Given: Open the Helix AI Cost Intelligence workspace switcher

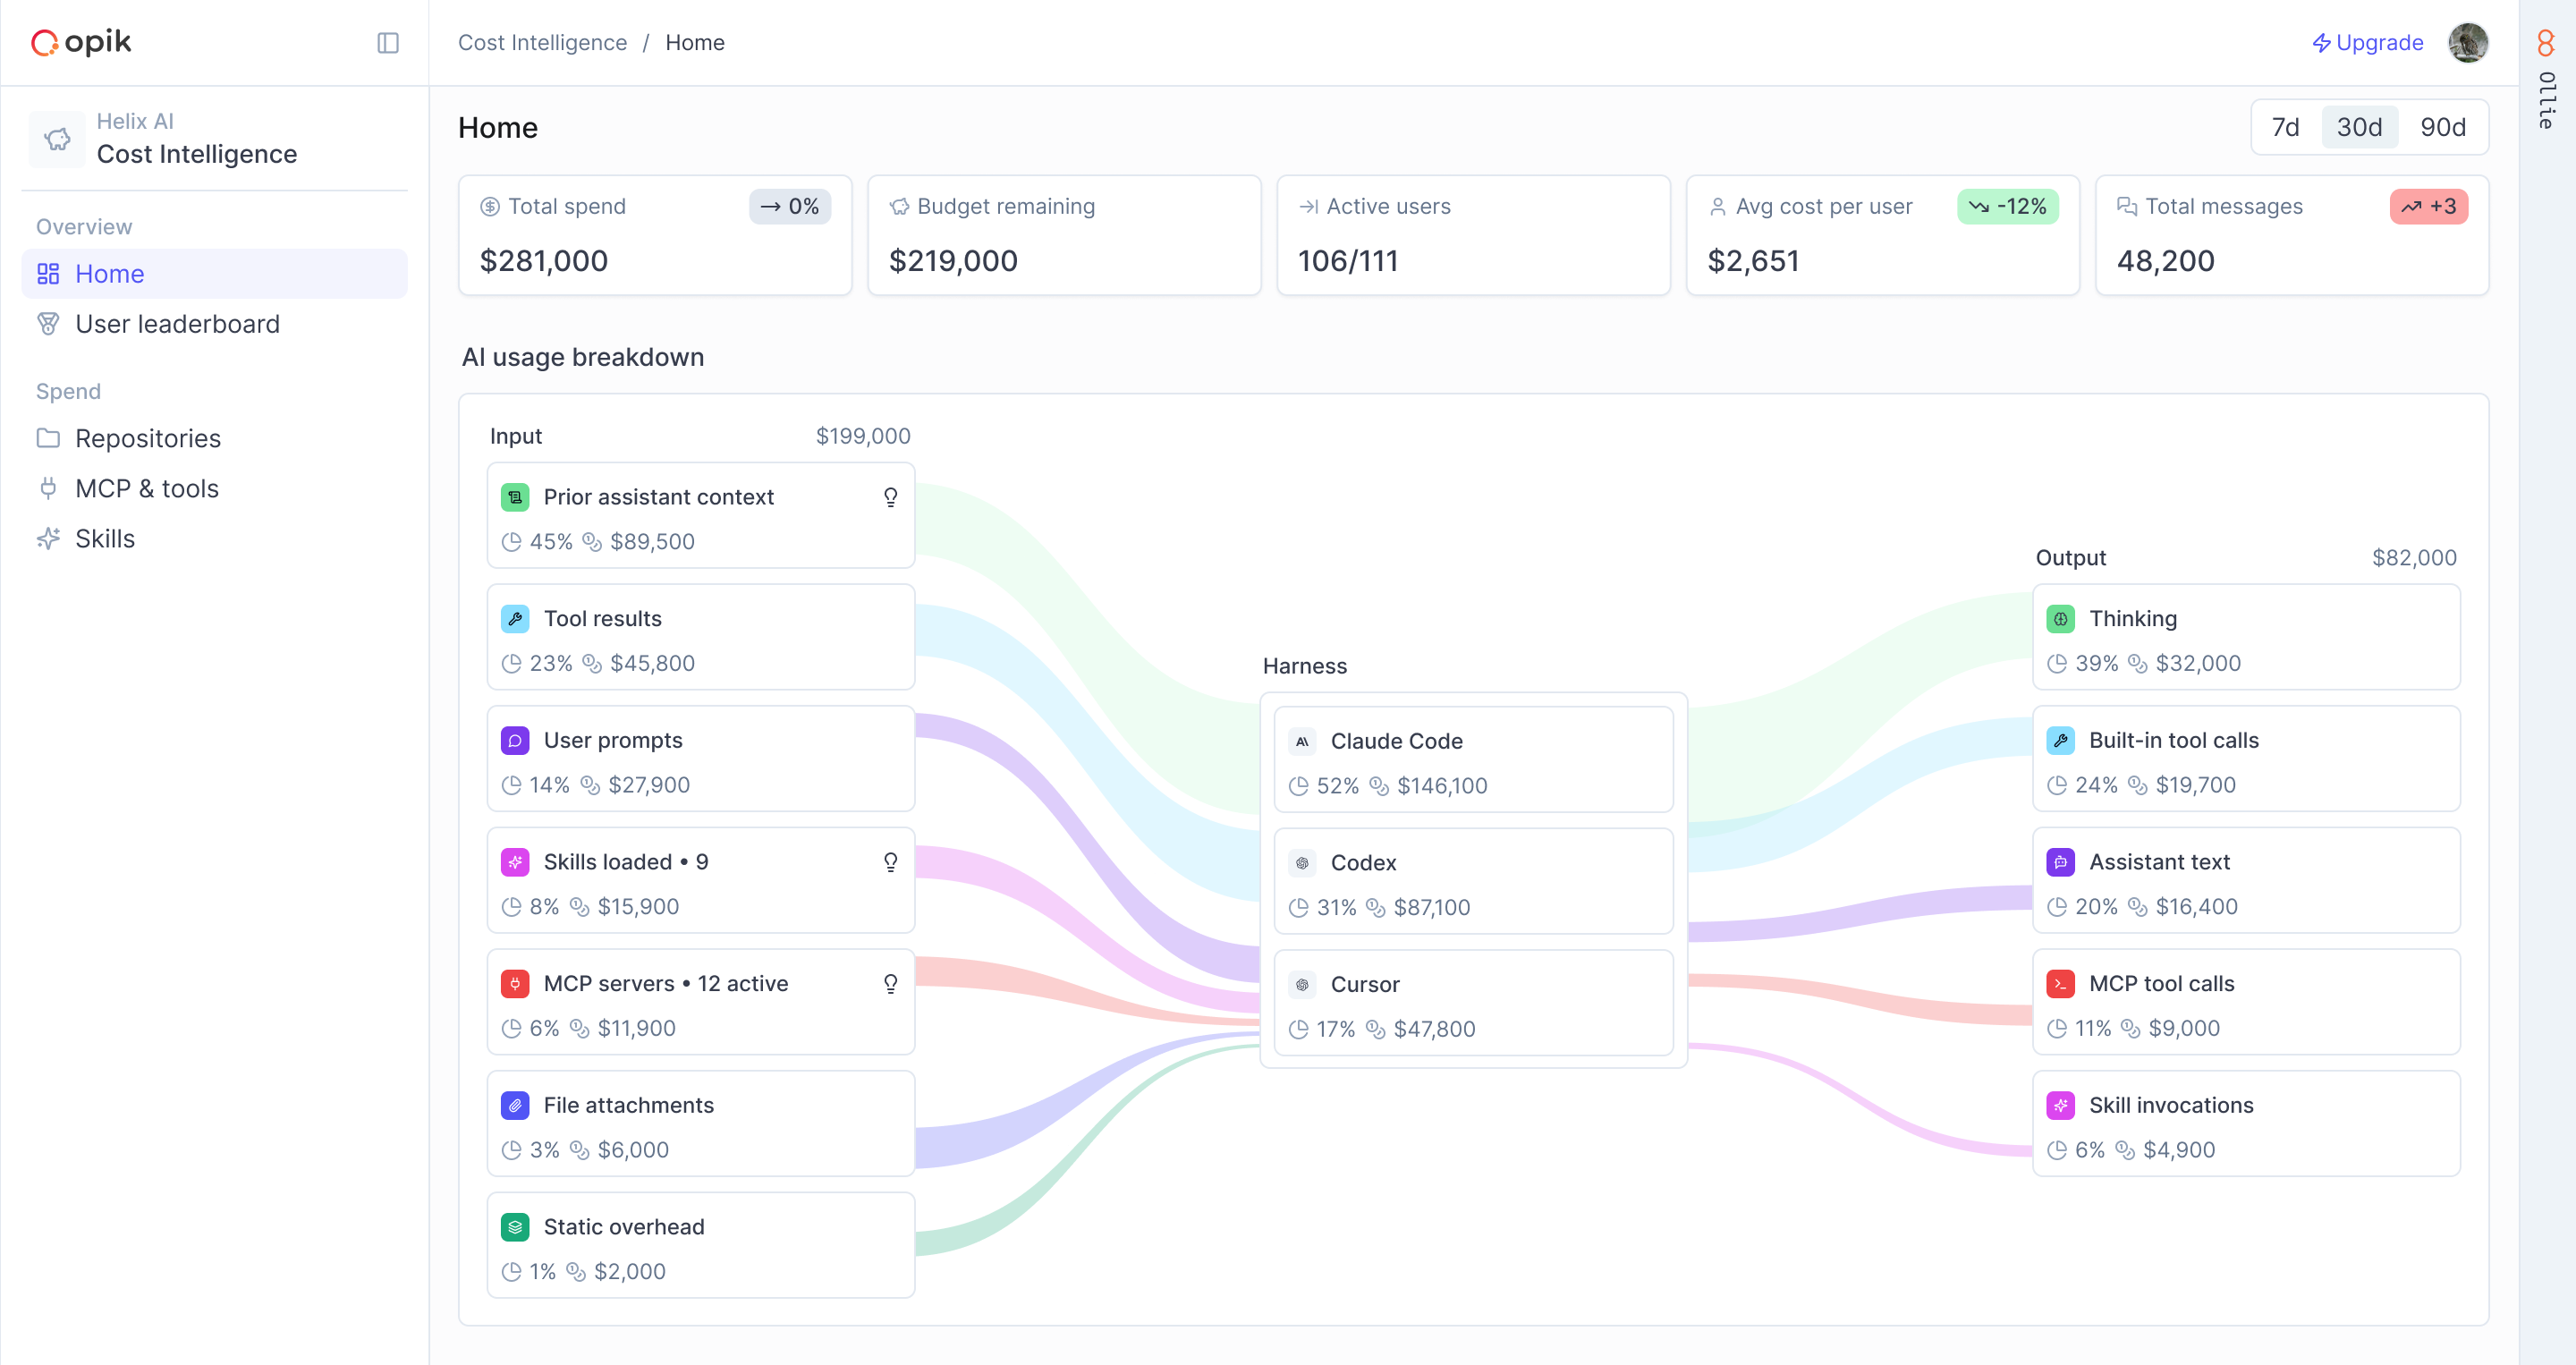Looking at the screenshot, I should (x=214, y=138).
